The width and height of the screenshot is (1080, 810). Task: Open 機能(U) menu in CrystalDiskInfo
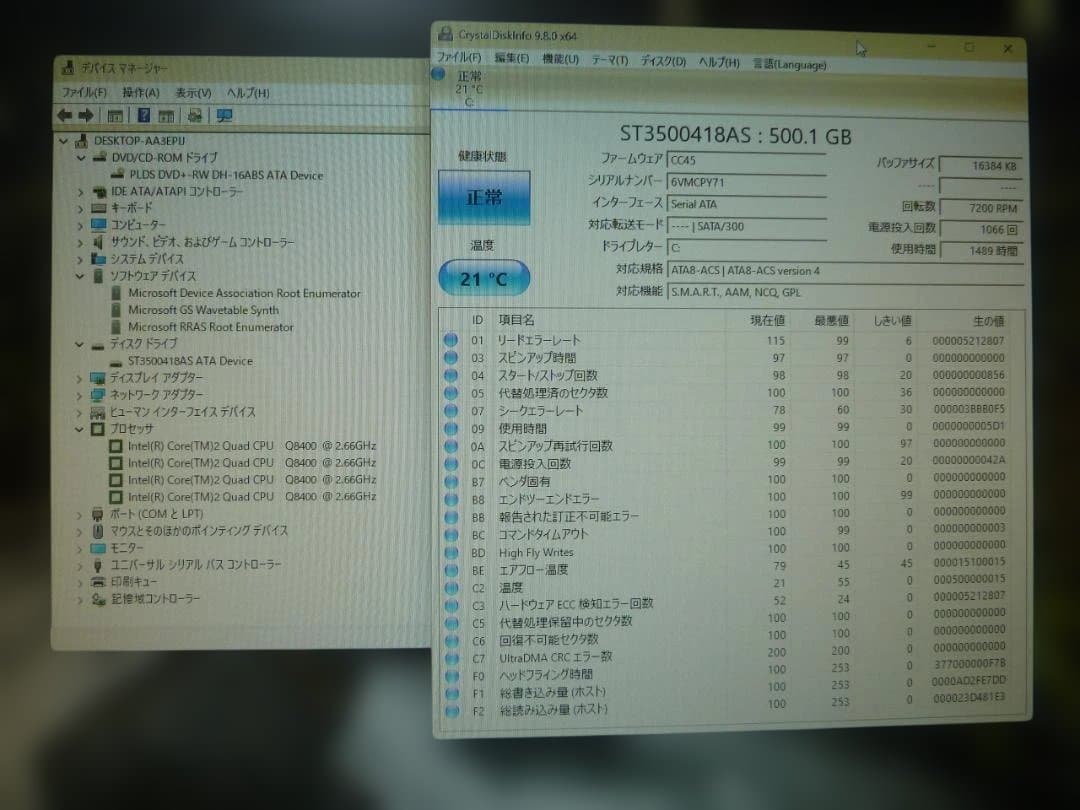tap(560, 59)
